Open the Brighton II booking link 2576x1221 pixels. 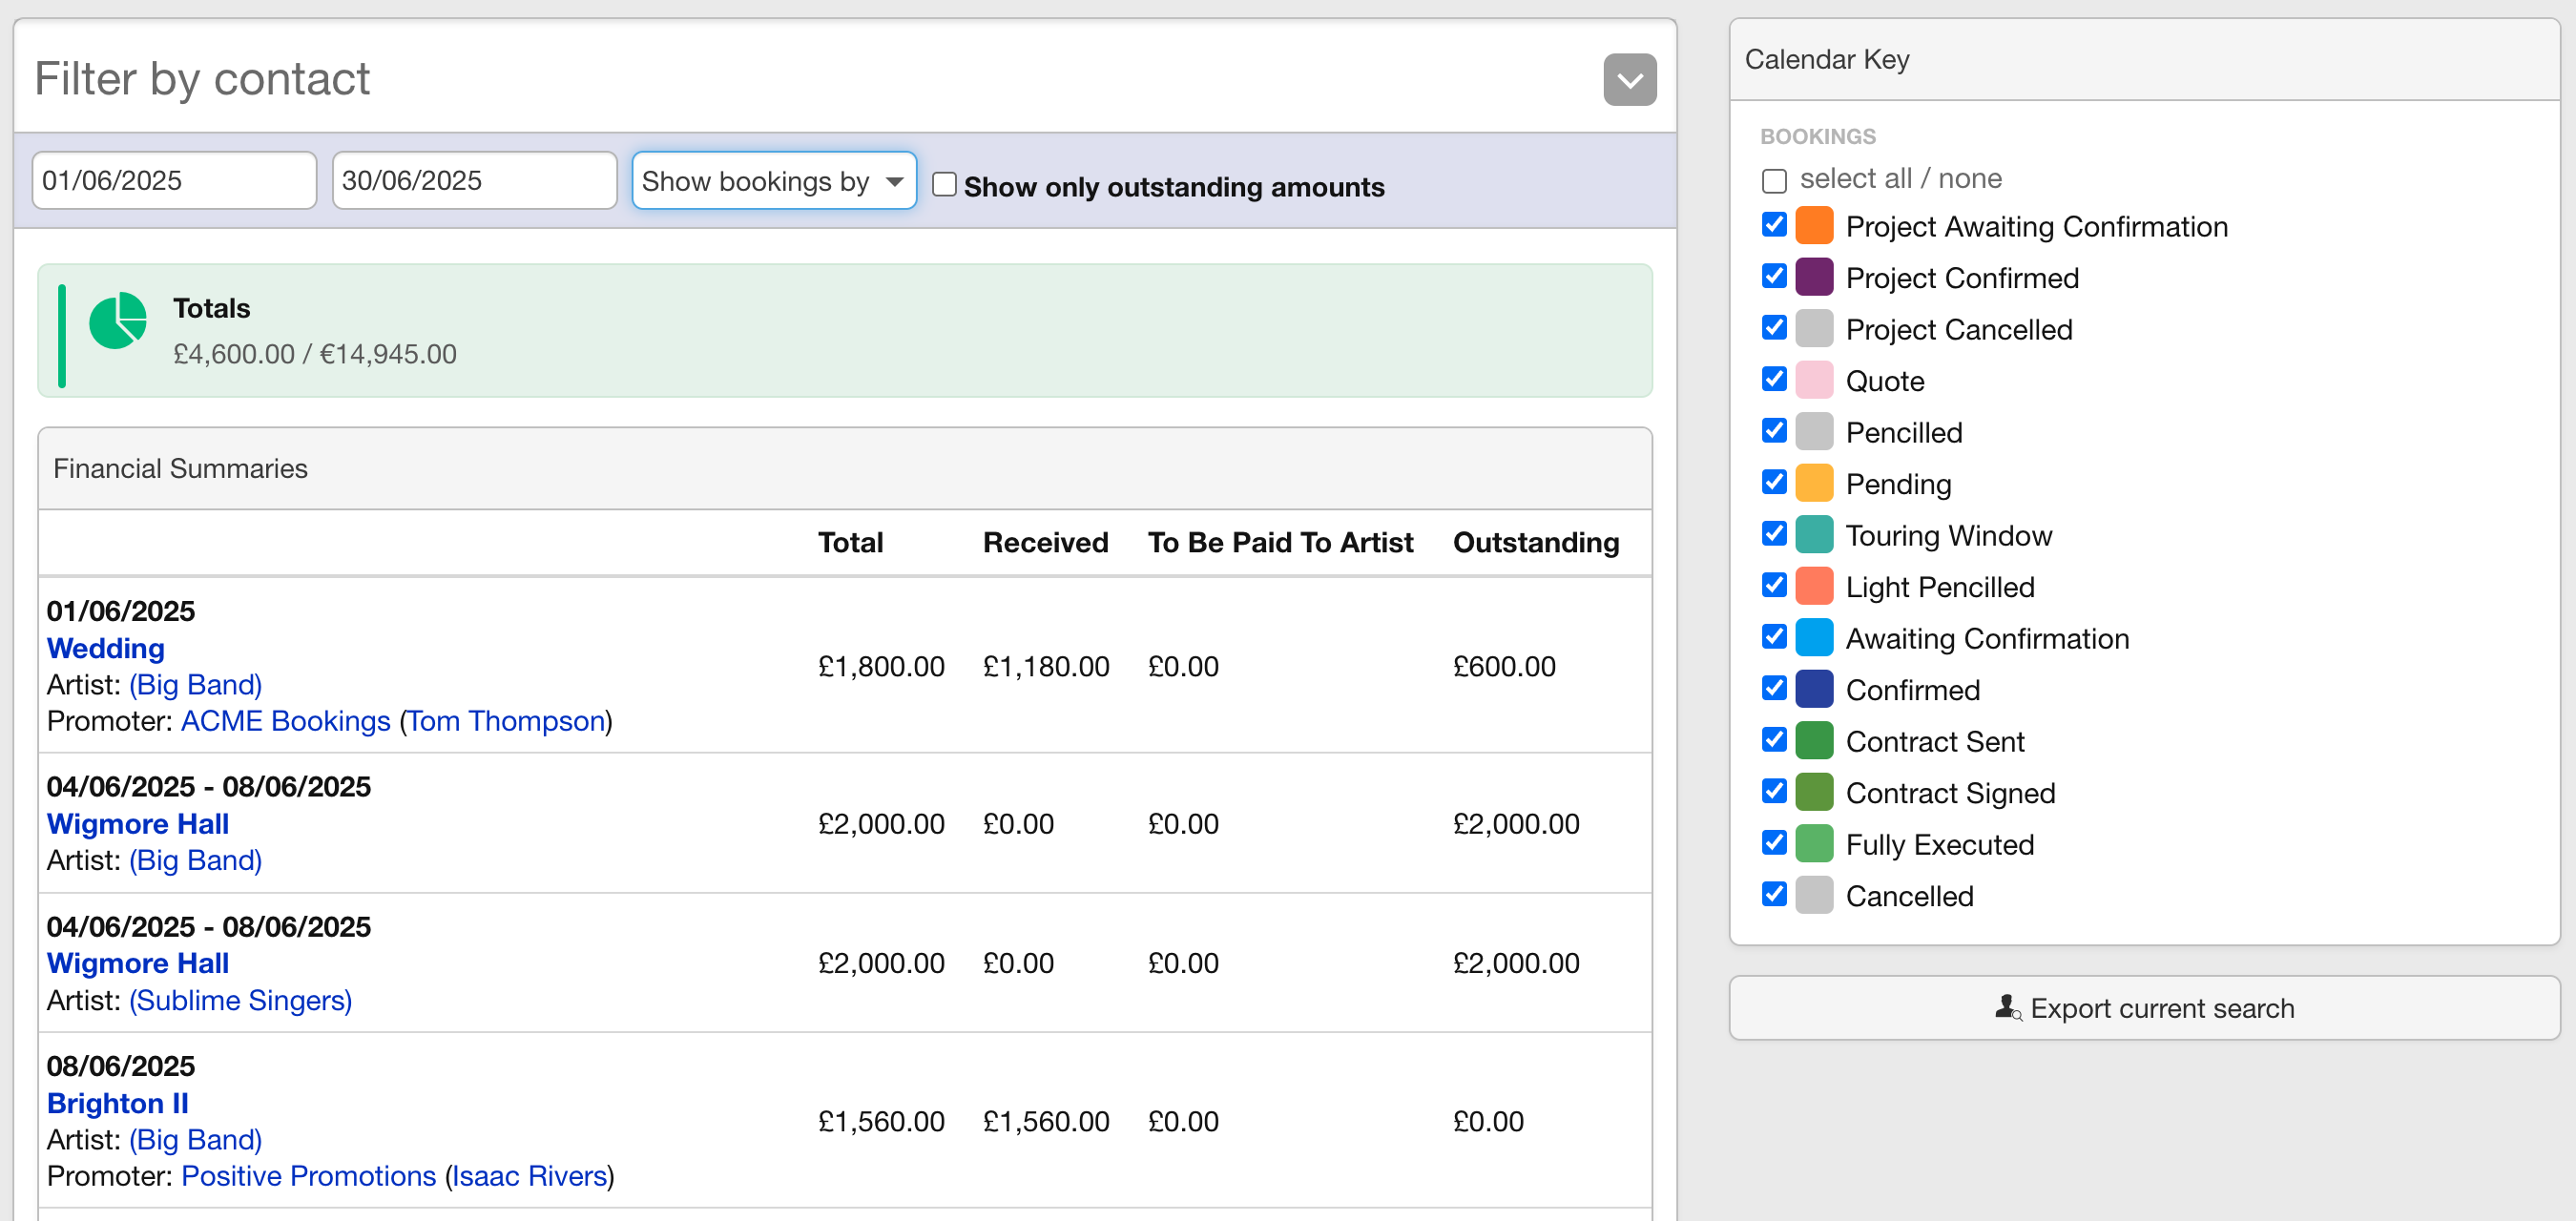[x=118, y=1103]
